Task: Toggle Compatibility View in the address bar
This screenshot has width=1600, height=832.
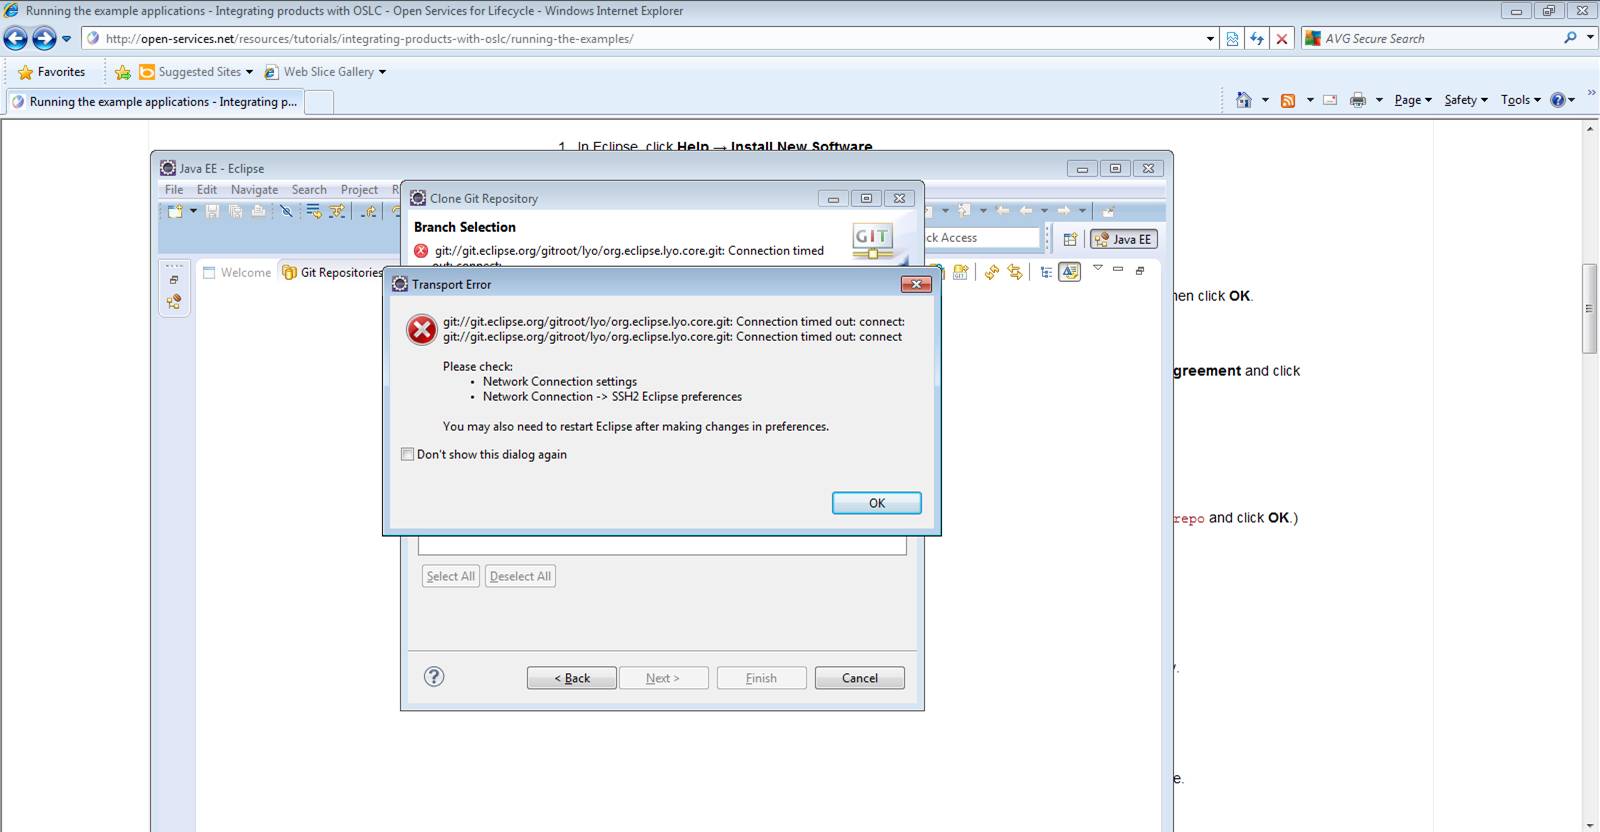Action: tap(1232, 39)
